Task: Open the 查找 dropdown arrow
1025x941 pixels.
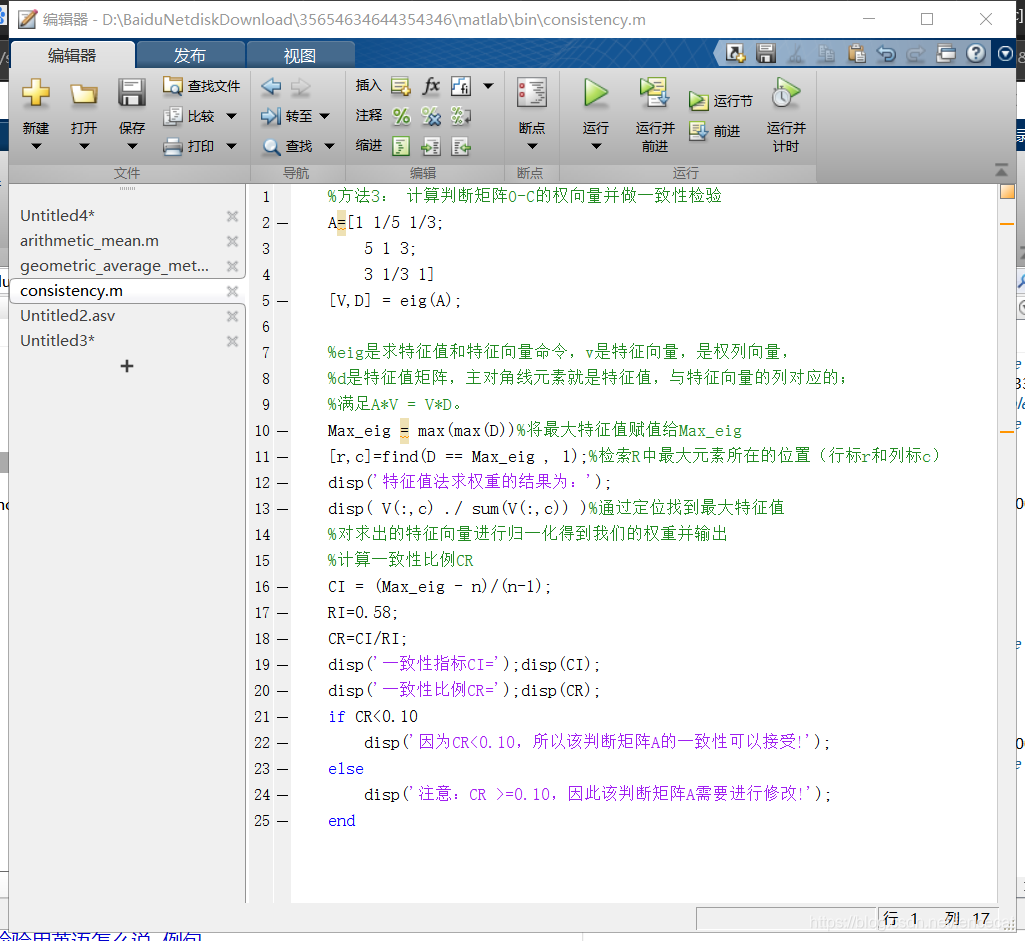Action: tap(329, 146)
